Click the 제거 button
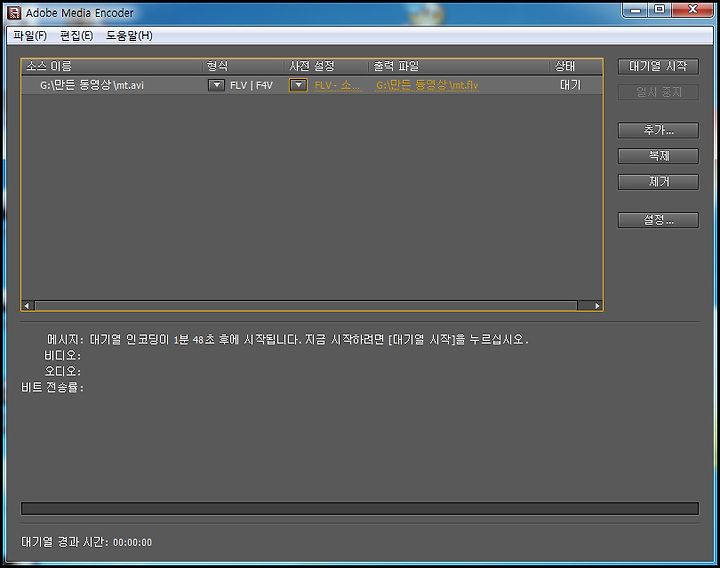Viewport: 720px width, 568px height. 658,182
